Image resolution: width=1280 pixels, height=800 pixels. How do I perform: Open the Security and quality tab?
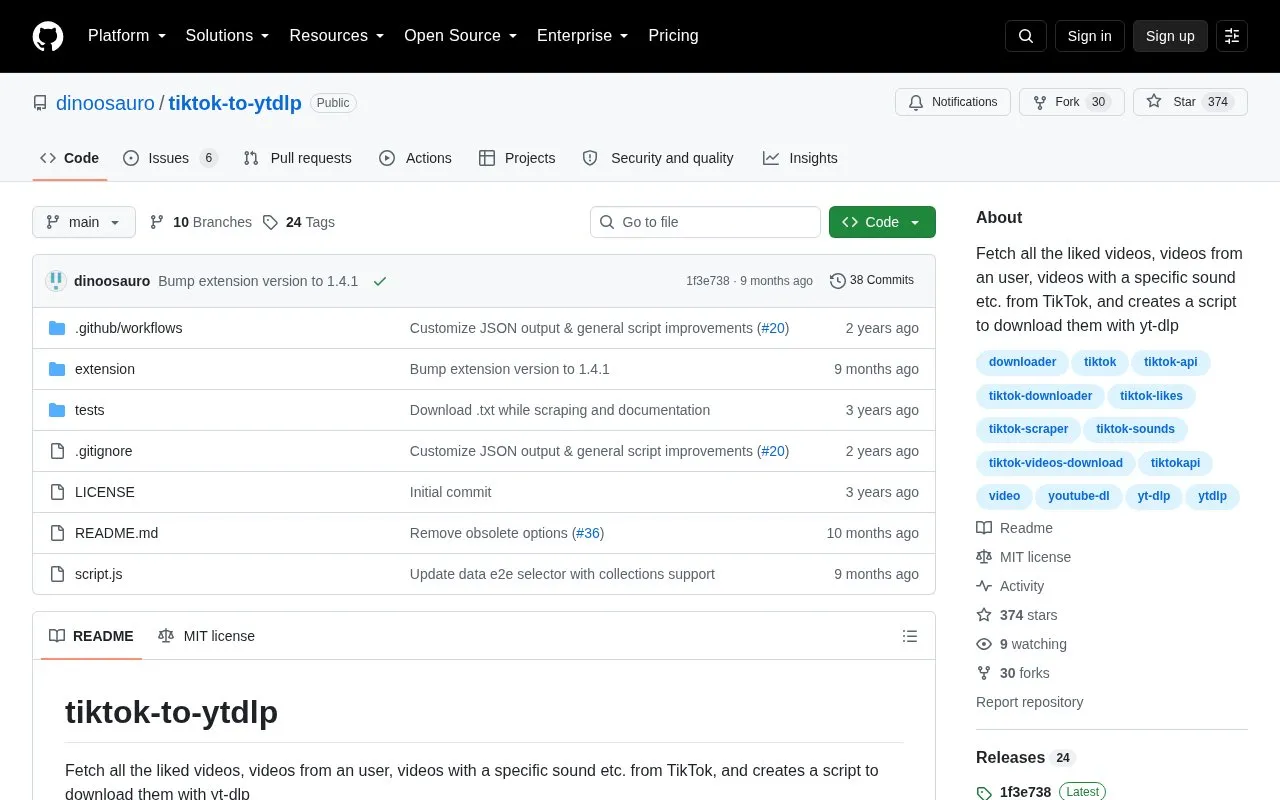tap(658, 158)
